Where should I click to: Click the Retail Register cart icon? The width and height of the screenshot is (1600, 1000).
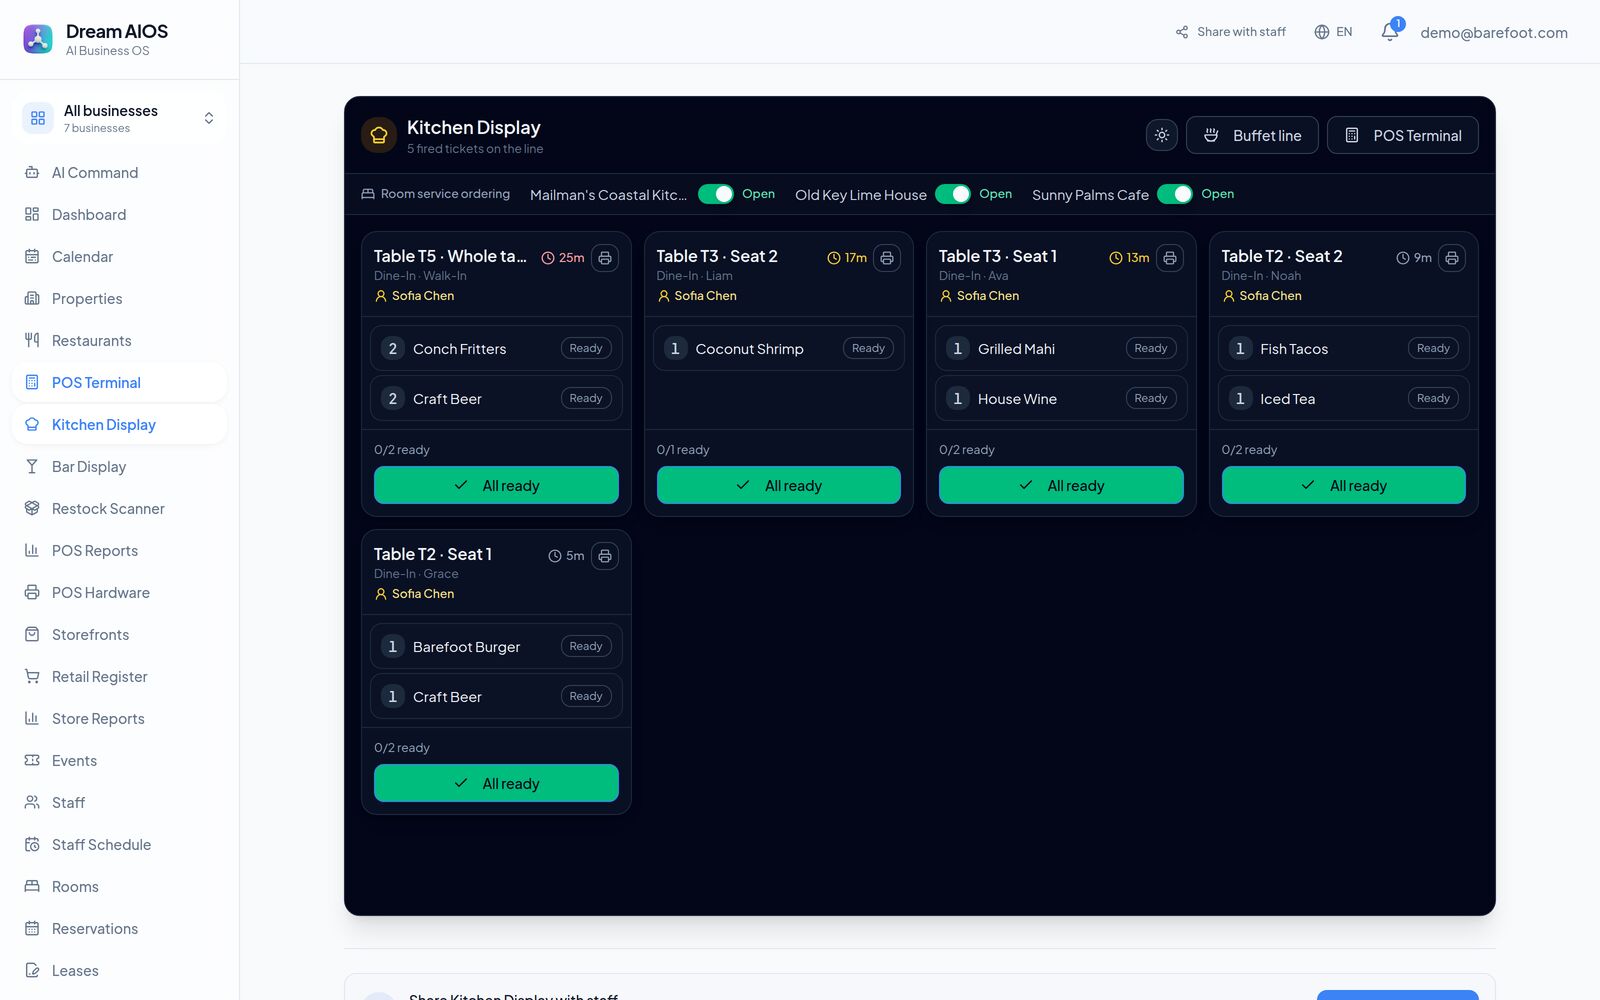(x=32, y=677)
